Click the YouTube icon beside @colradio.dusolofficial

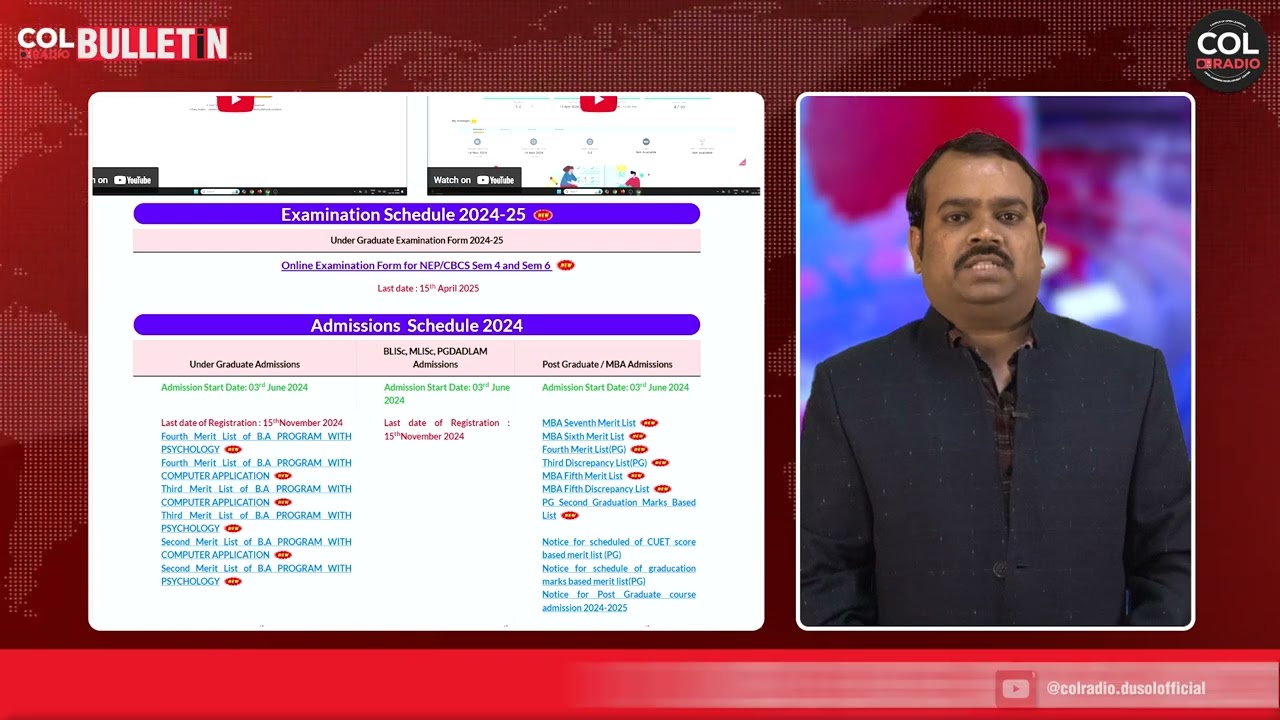pyautogui.click(x=1015, y=688)
